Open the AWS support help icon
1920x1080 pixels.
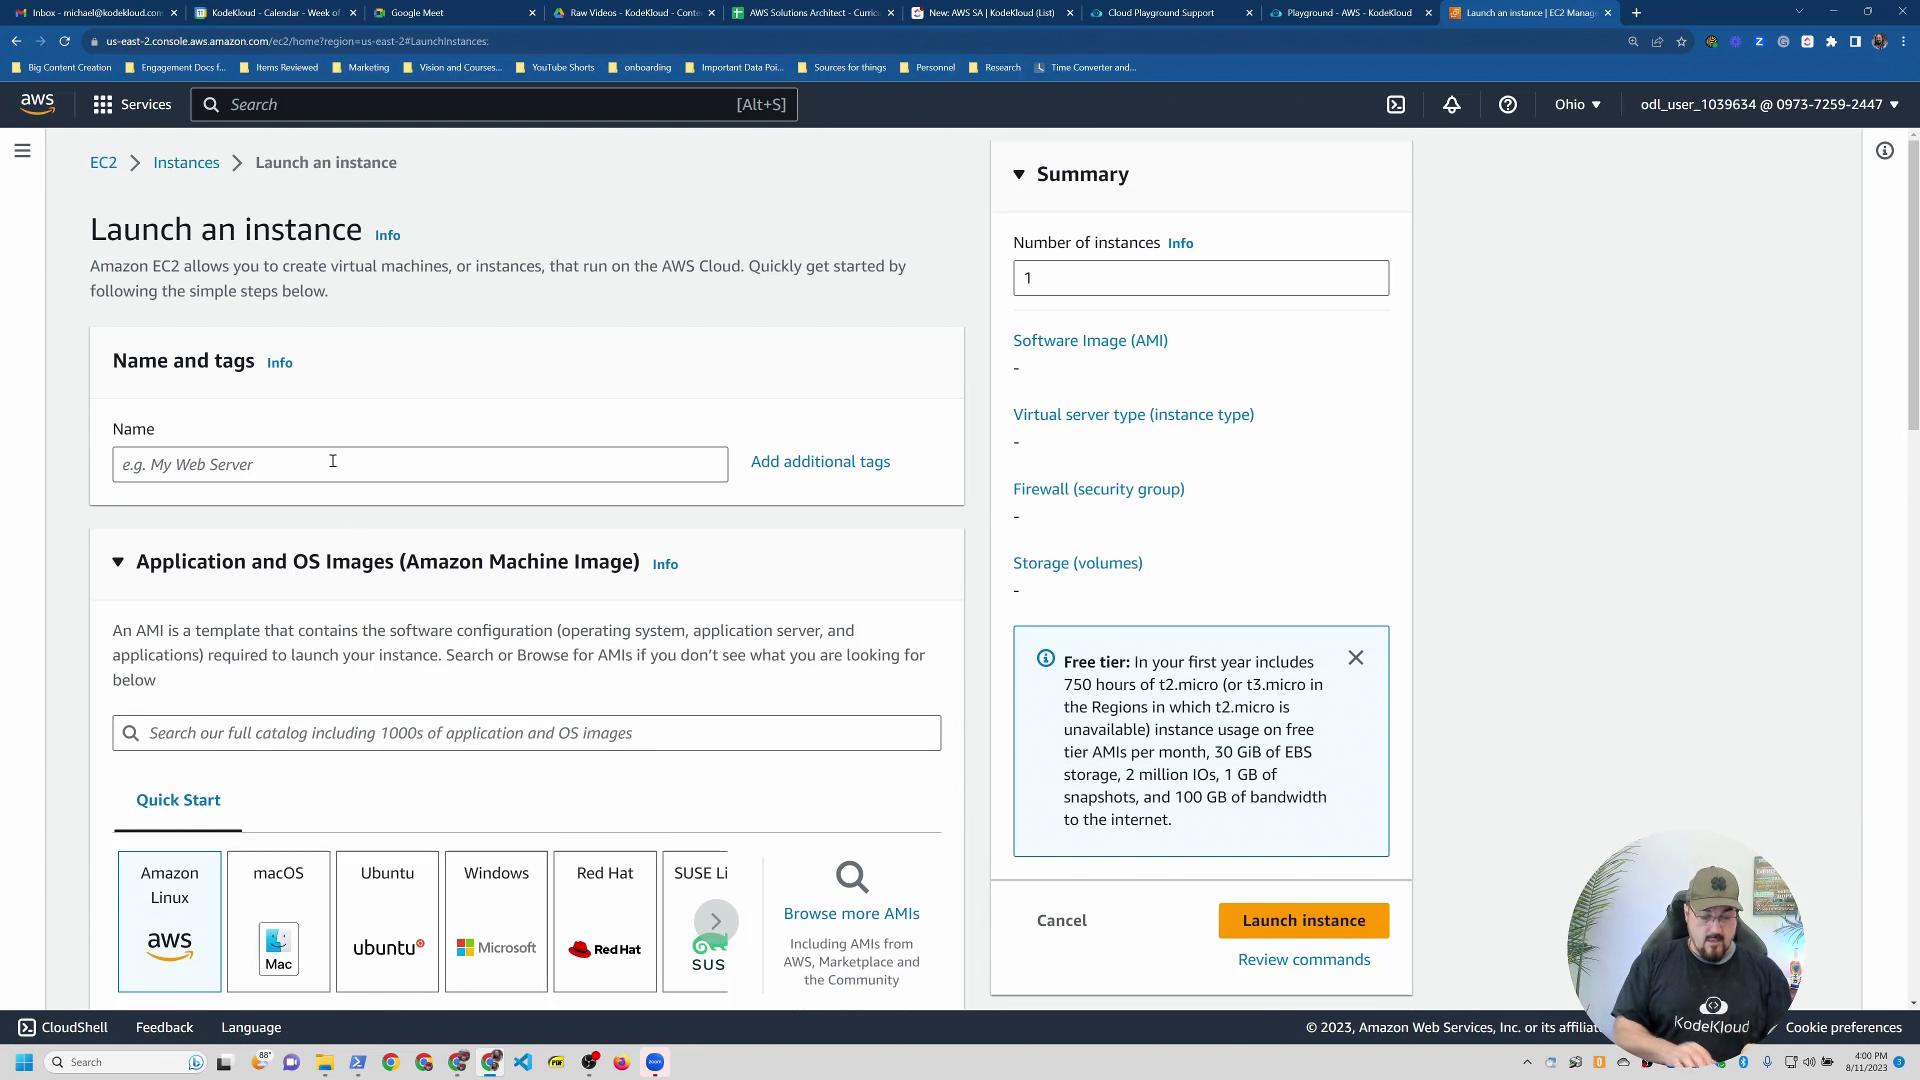tap(1508, 104)
